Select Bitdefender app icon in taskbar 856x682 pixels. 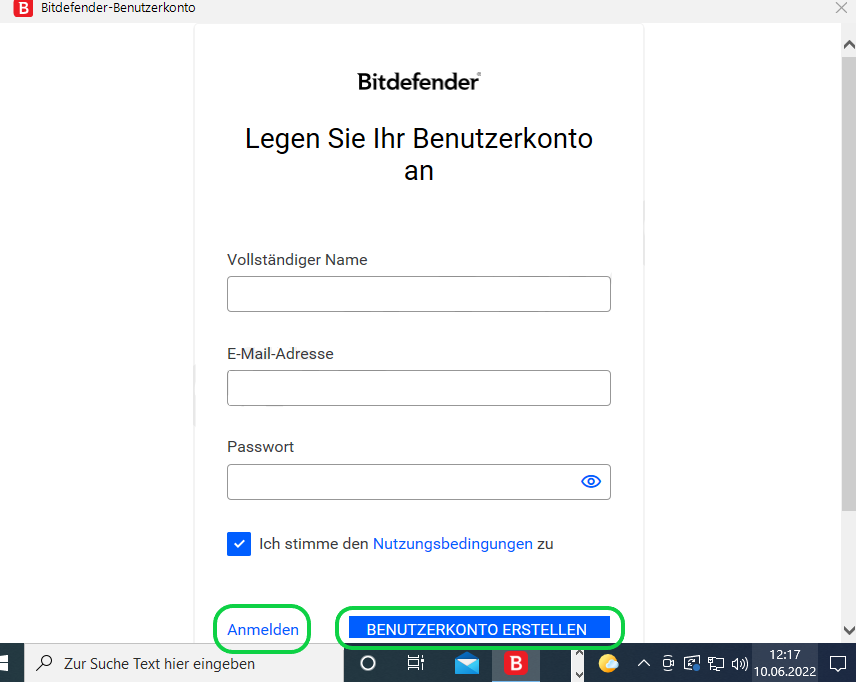516,663
